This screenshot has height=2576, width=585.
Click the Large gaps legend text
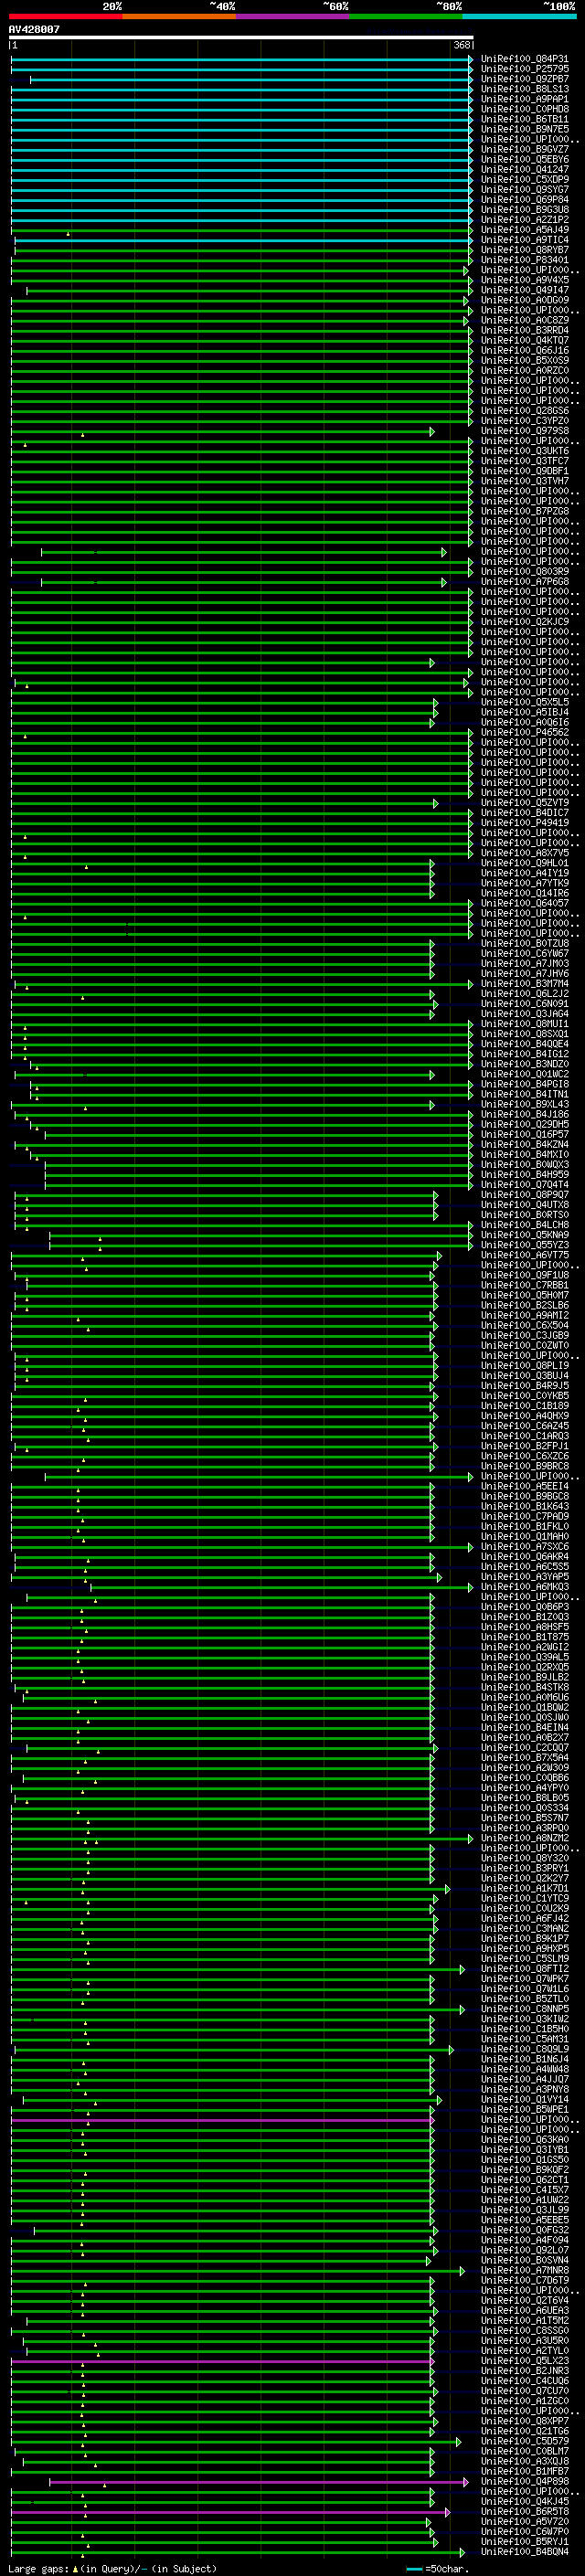point(112,2568)
